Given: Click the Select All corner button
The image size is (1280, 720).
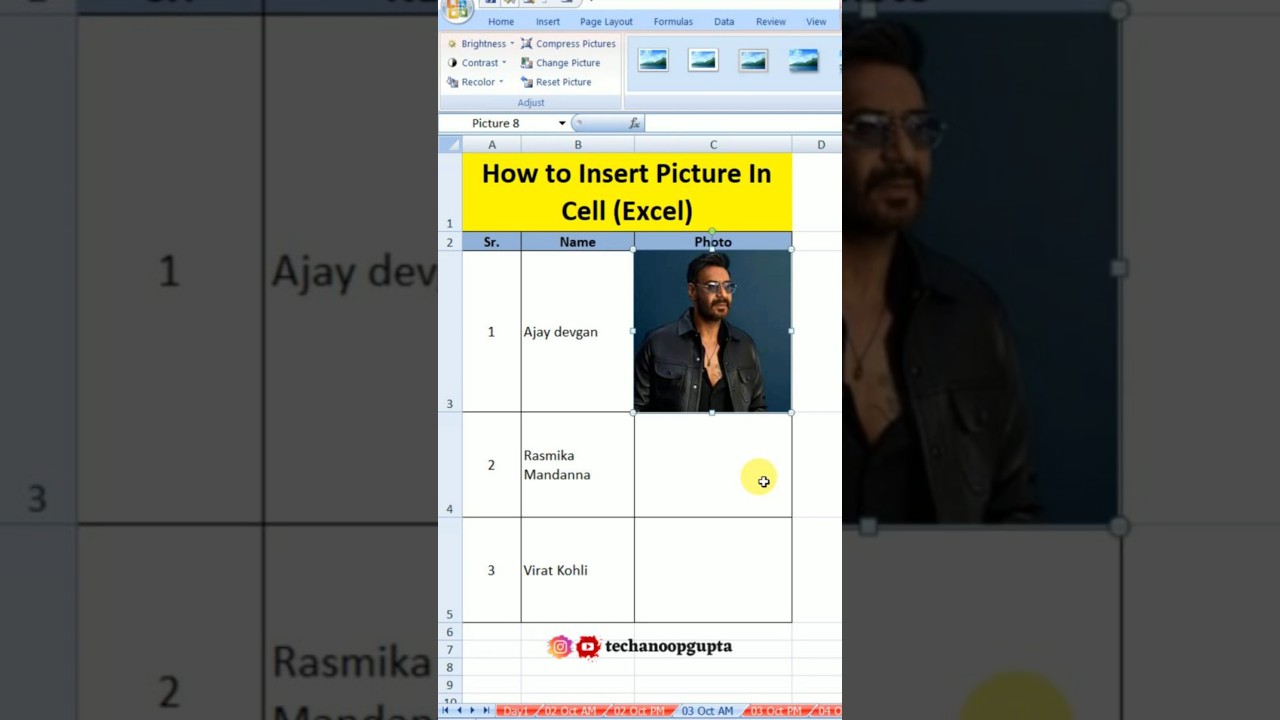Looking at the screenshot, I should click(450, 145).
